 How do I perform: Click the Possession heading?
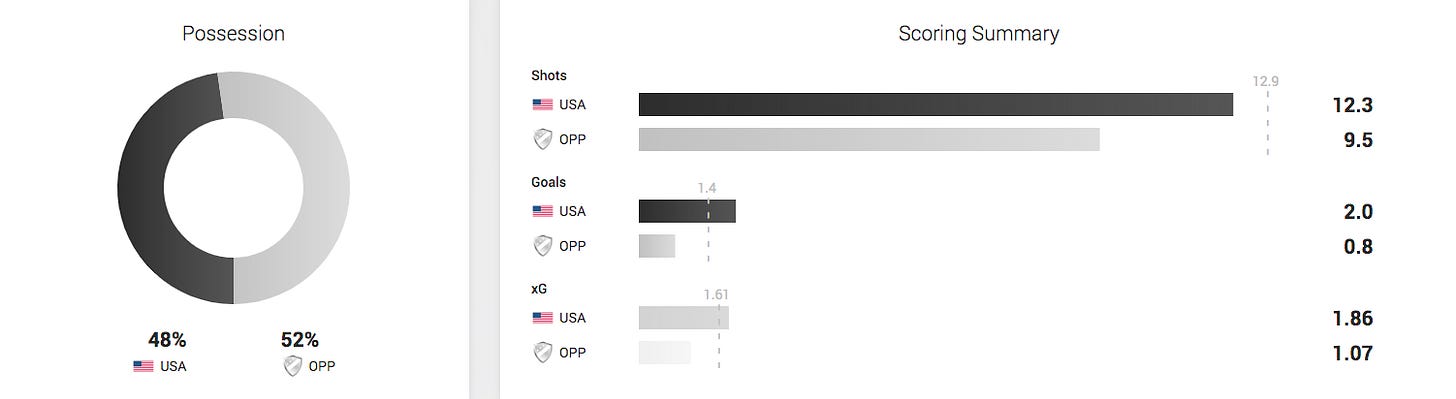pyautogui.click(x=233, y=33)
